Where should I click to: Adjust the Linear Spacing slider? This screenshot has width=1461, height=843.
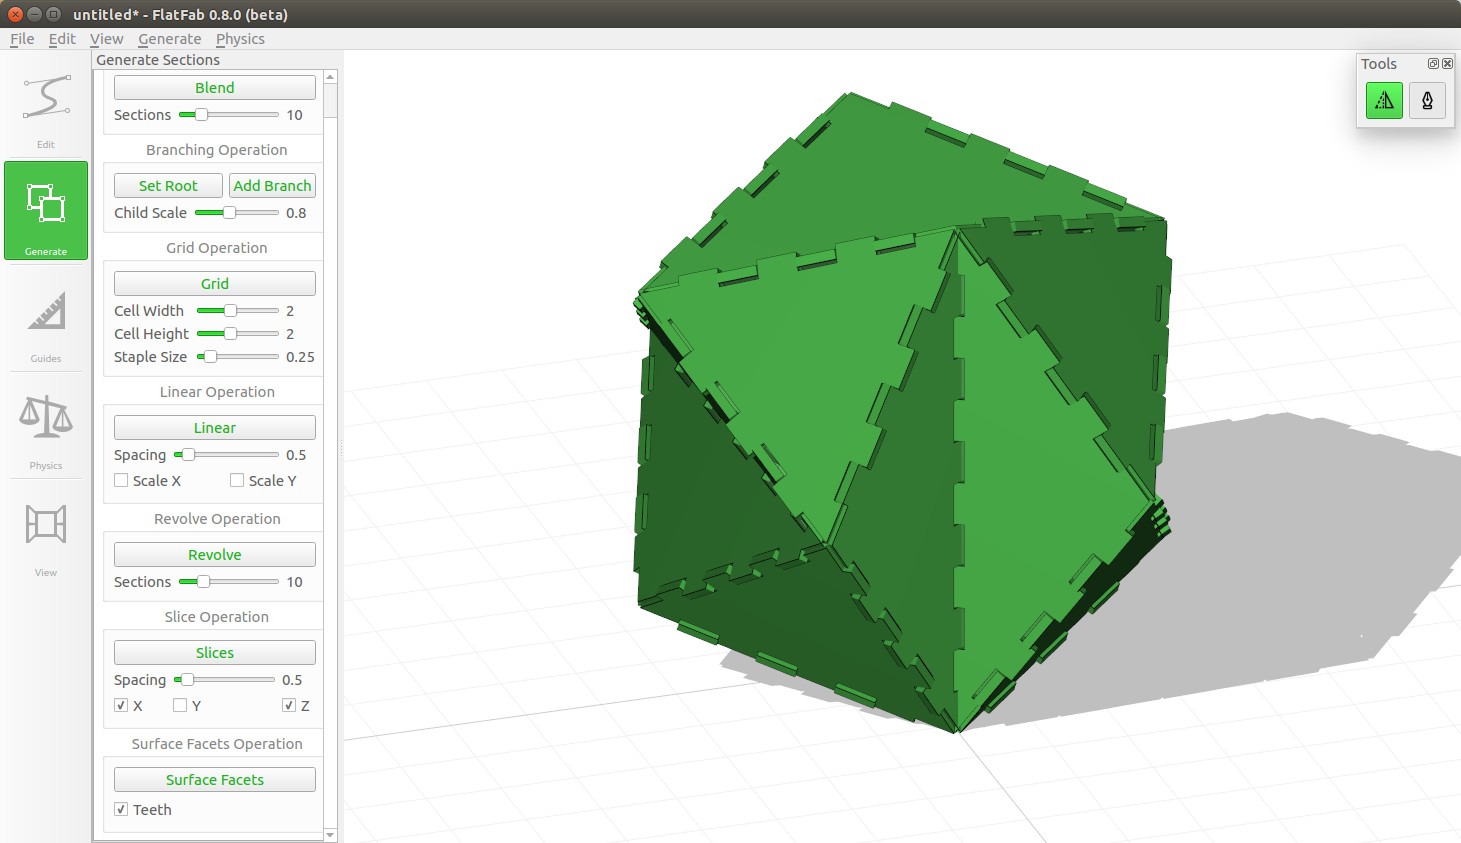coord(226,455)
